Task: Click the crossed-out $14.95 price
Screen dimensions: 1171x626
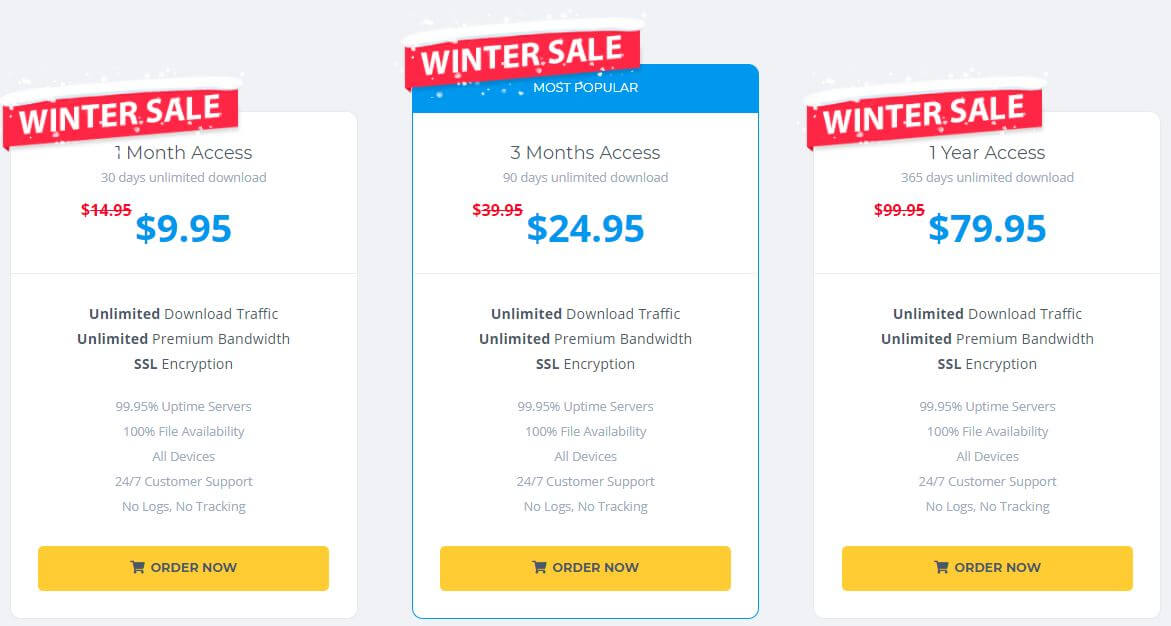Action: click(x=106, y=210)
